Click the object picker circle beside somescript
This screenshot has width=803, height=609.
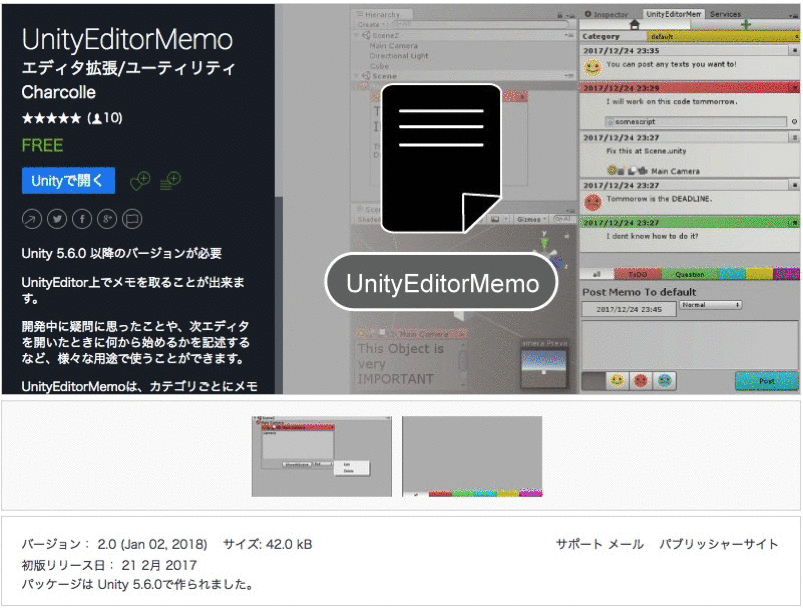[x=794, y=121]
